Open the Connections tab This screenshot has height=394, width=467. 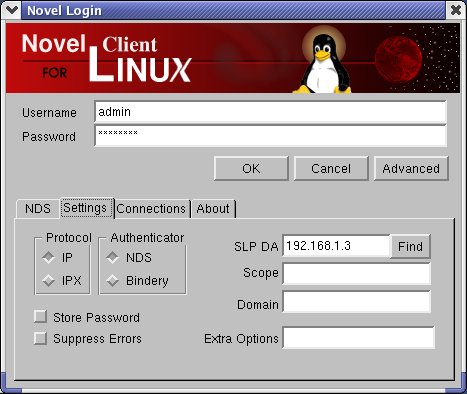tap(152, 209)
